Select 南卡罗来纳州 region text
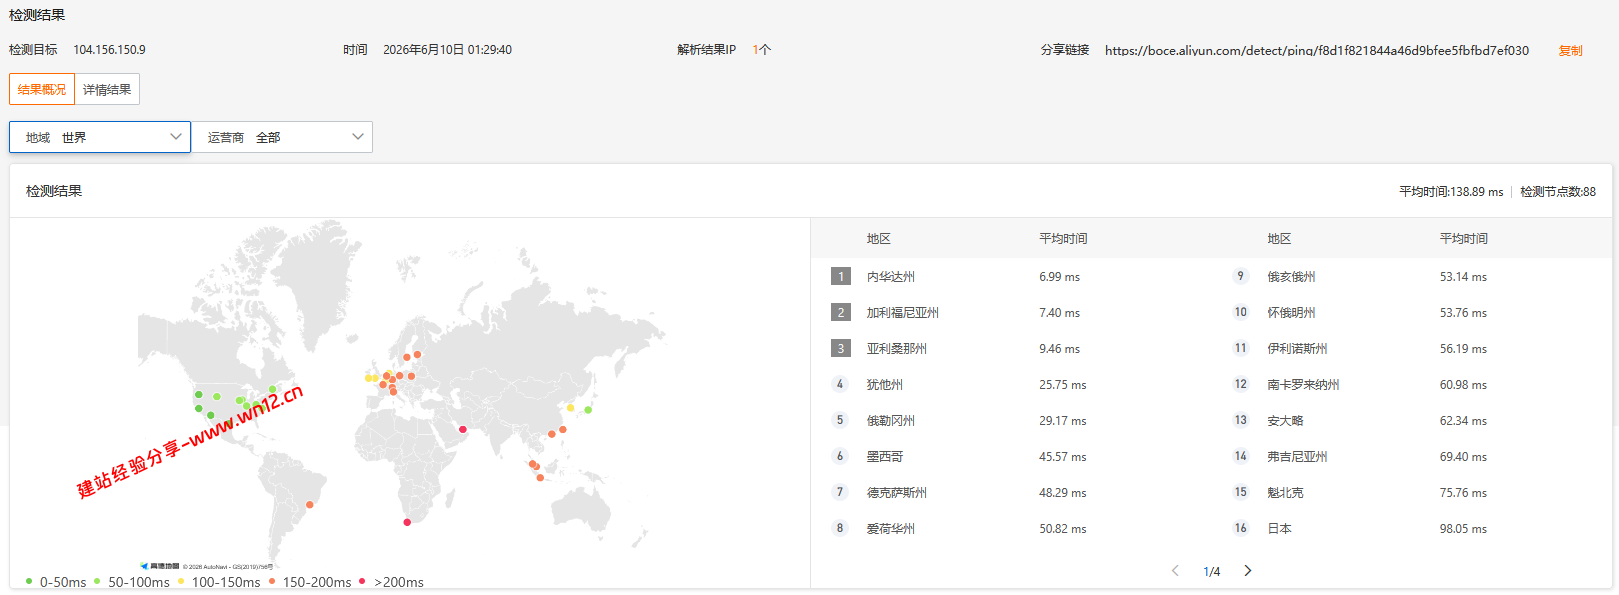Image resolution: width=1619 pixels, height=595 pixels. click(x=1304, y=385)
